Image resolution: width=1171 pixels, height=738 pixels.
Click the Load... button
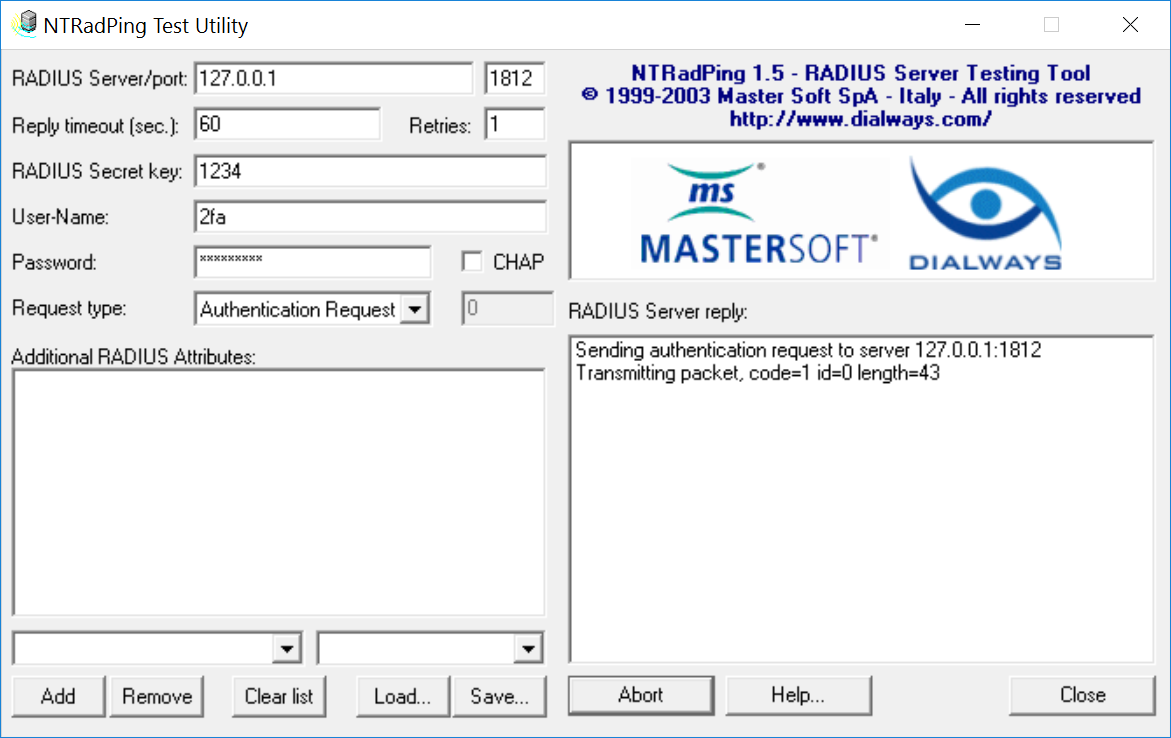pos(403,696)
